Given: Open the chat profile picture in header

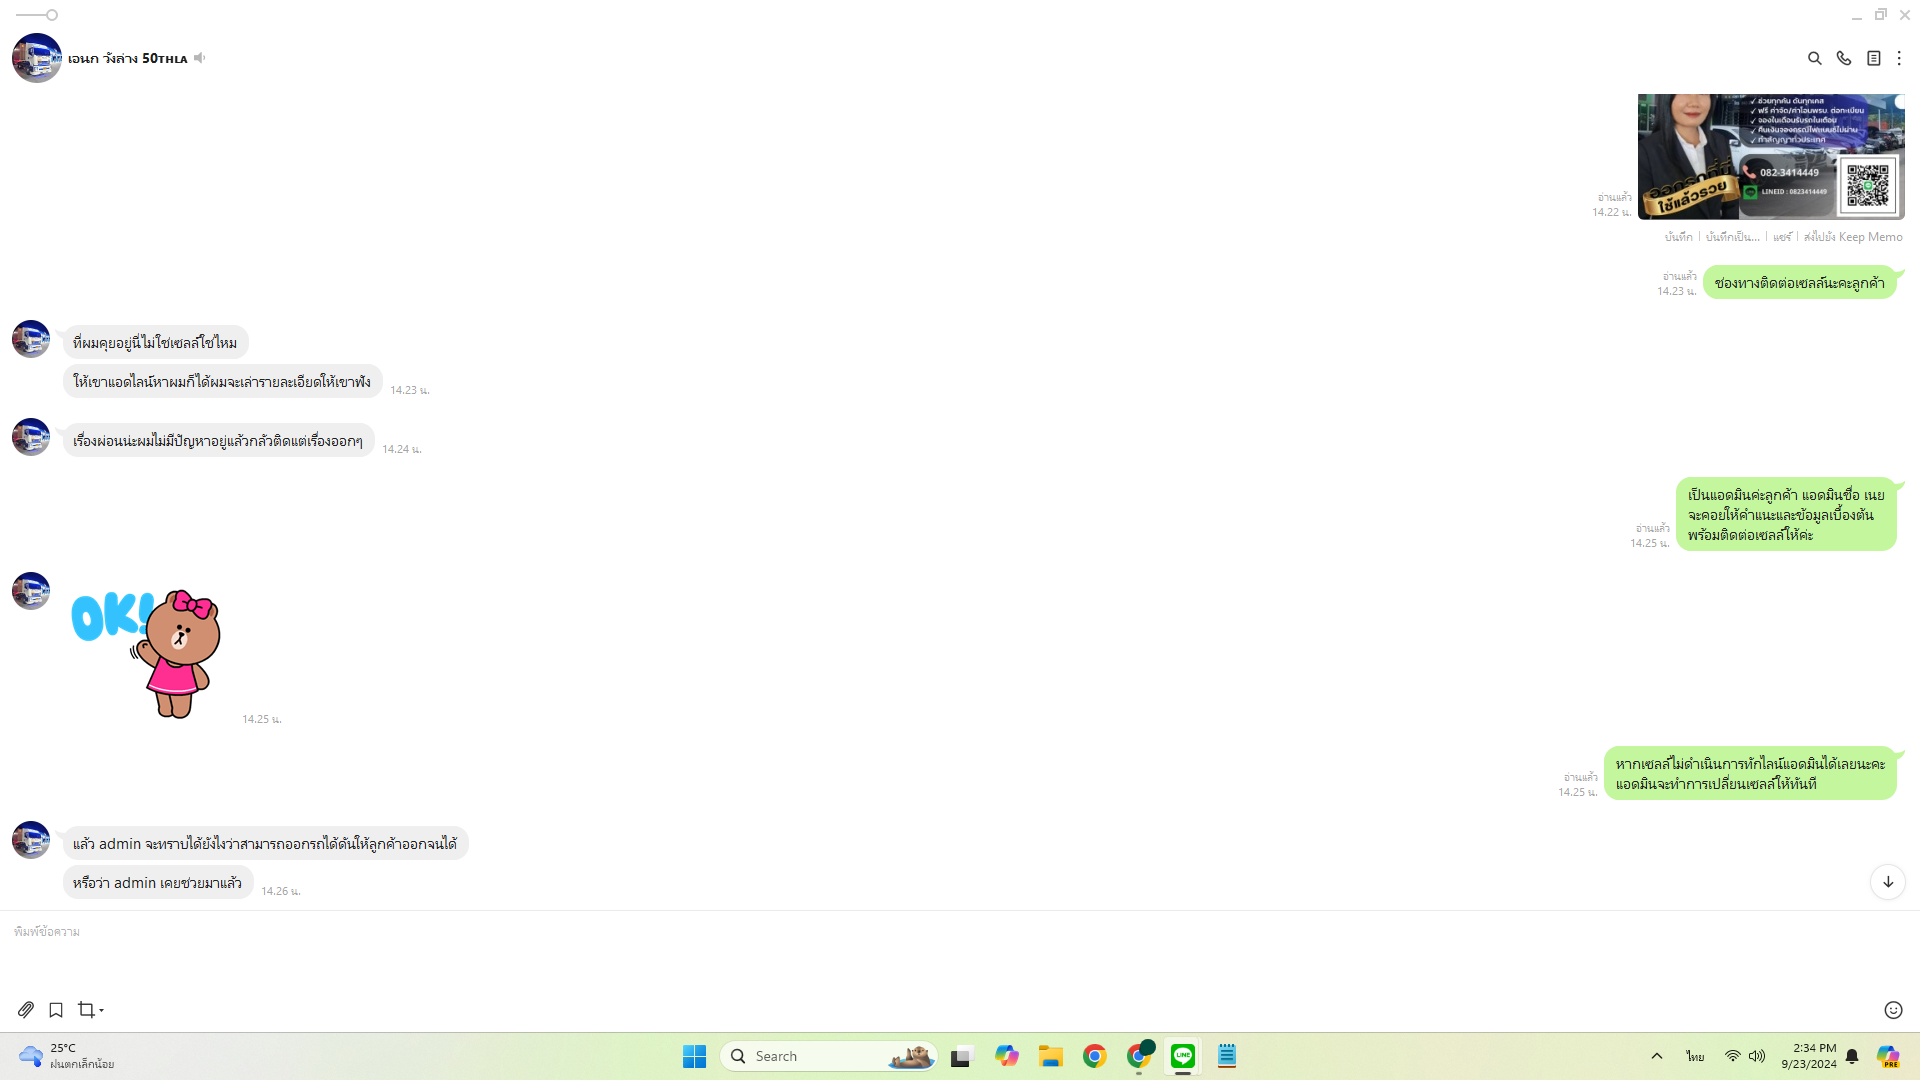Looking at the screenshot, I should tap(36, 58).
